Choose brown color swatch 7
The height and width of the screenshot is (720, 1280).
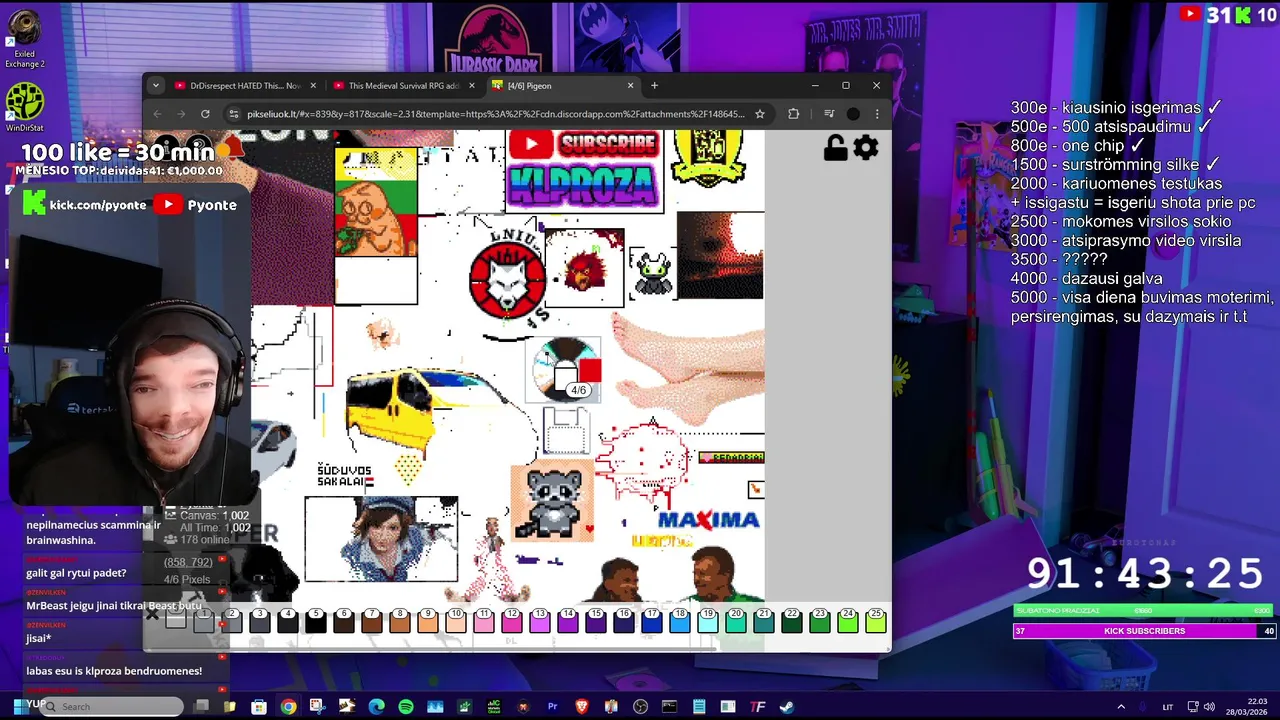pyautogui.click(x=371, y=621)
